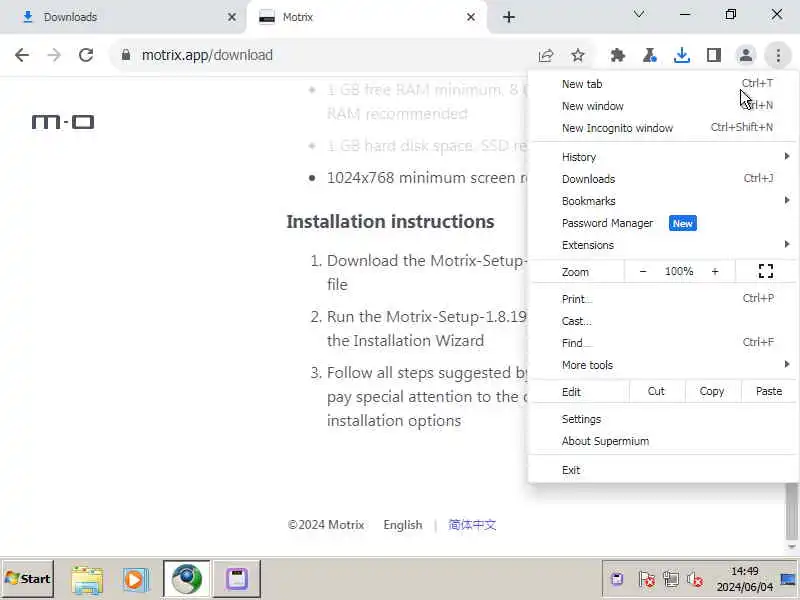800x600 pixels.
Task: Click the Installation instructions heading
Action: (x=390, y=221)
